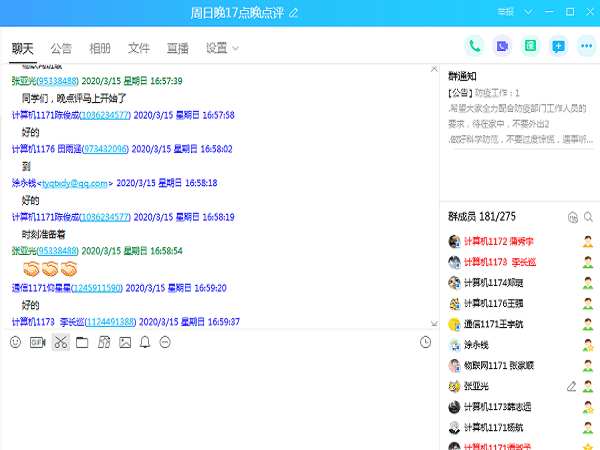
Task: Open the GIF sticker panel
Action: click(38, 342)
